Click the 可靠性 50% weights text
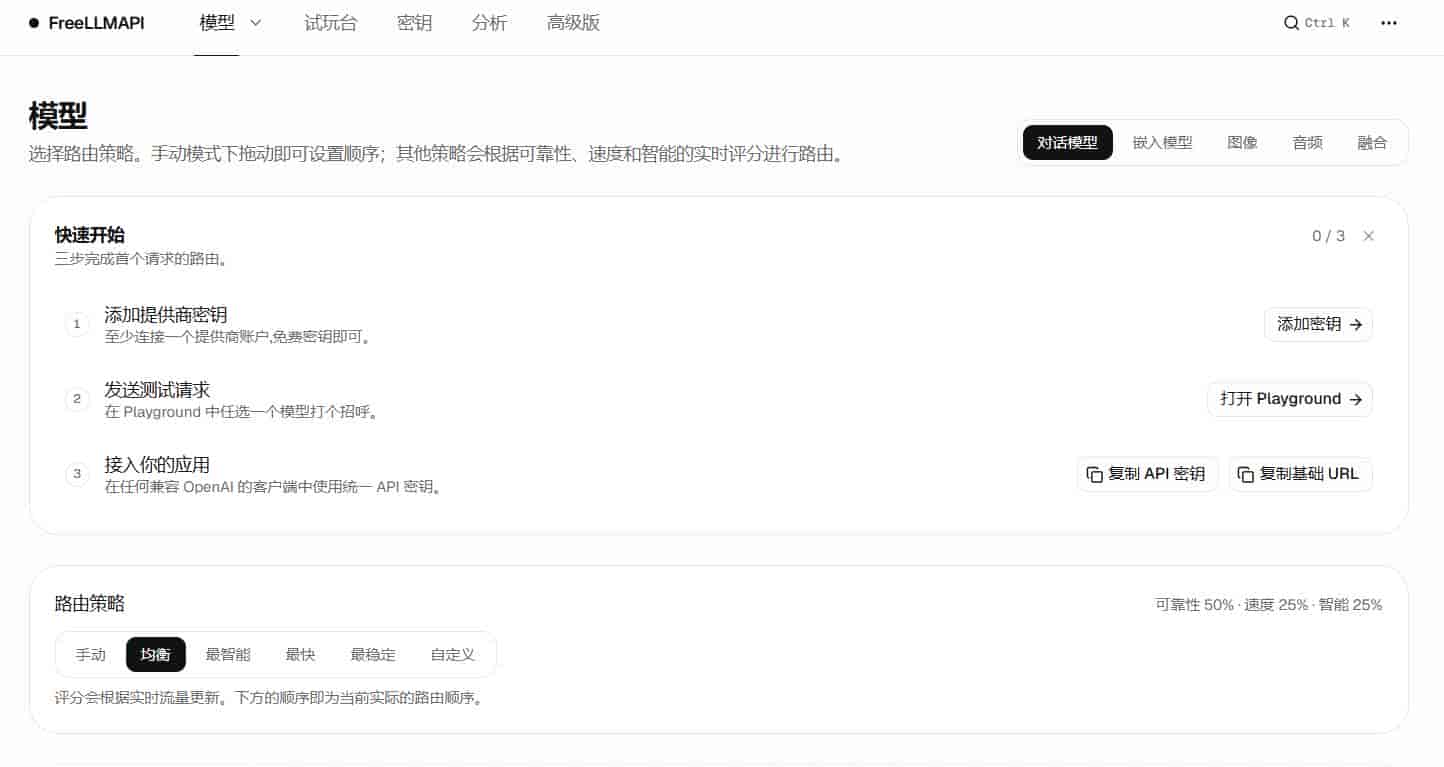The width and height of the screenshot is (1444, 767). (x=1269, y=605)
